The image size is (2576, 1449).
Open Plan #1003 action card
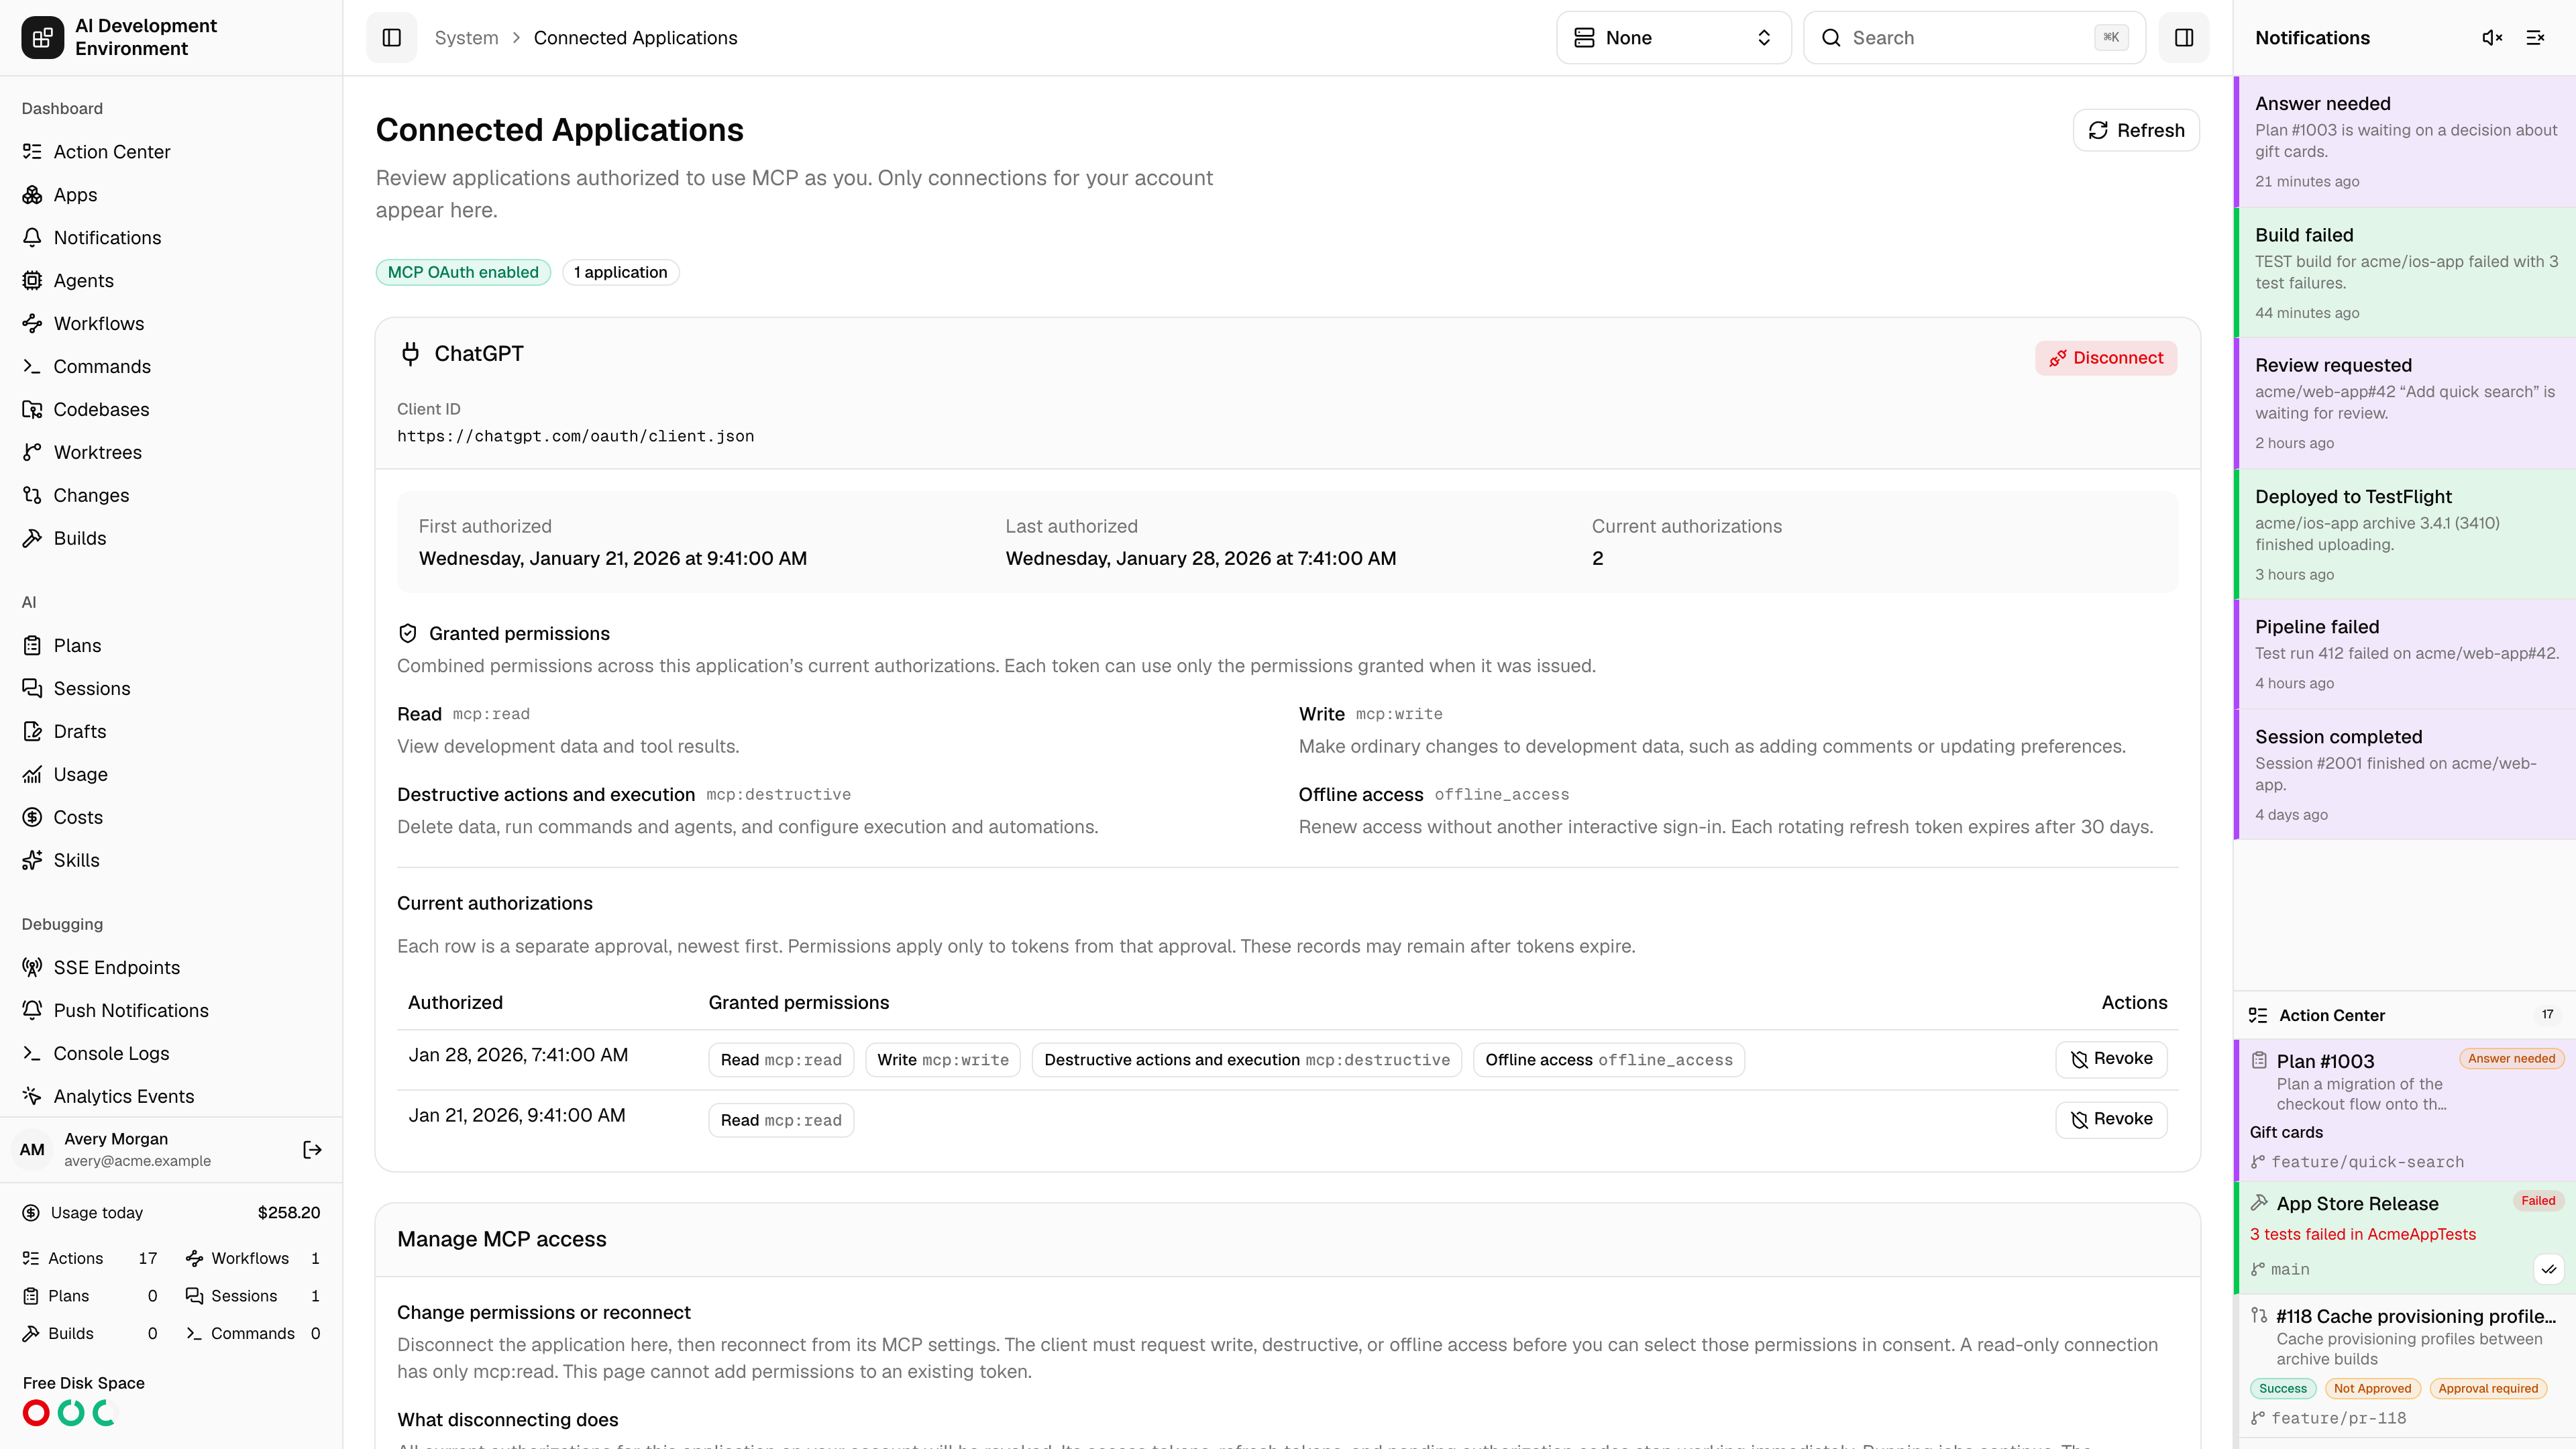coord(2405,1110)
